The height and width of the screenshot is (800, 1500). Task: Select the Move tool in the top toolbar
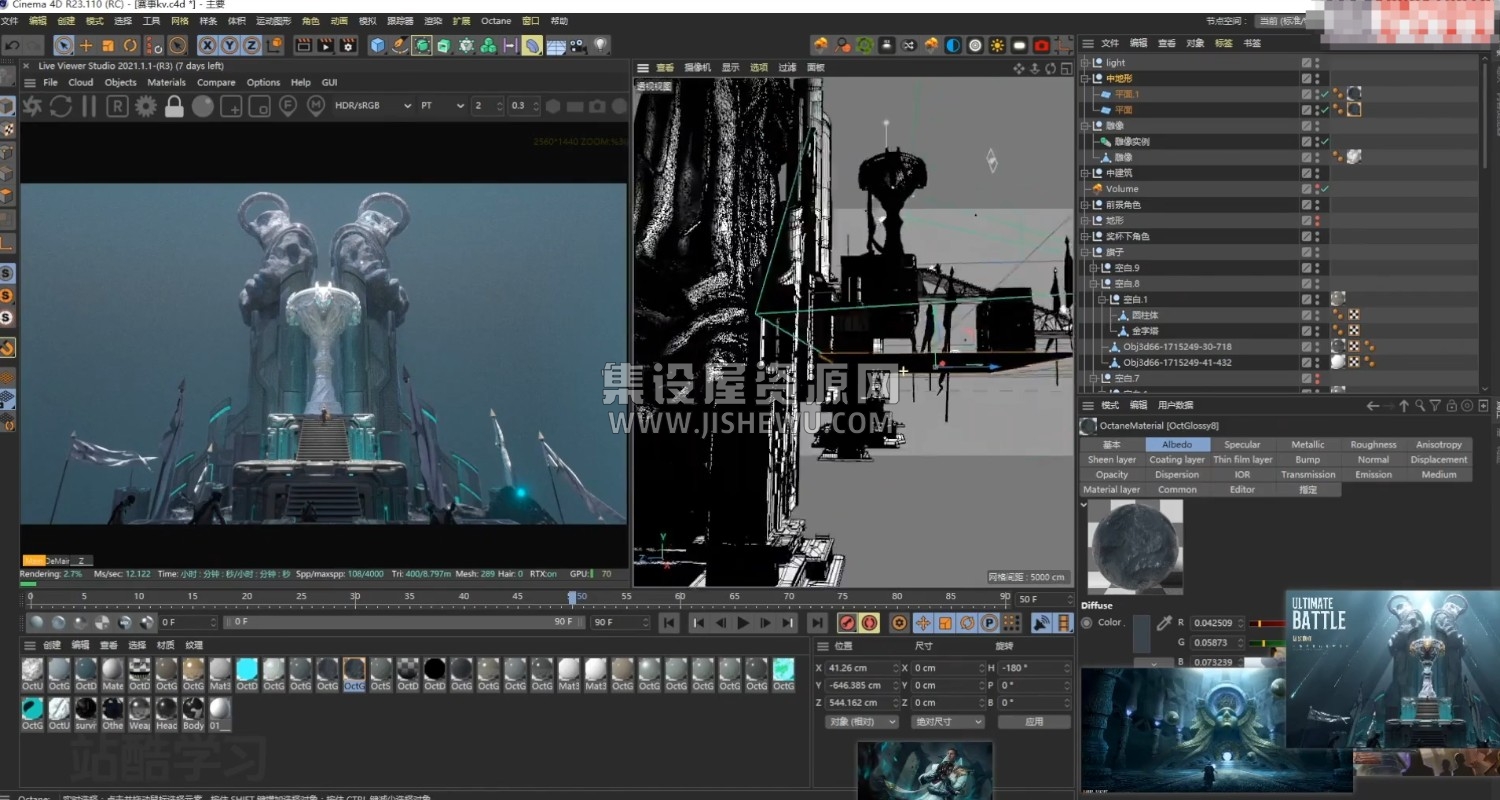[x=86, y=45]
